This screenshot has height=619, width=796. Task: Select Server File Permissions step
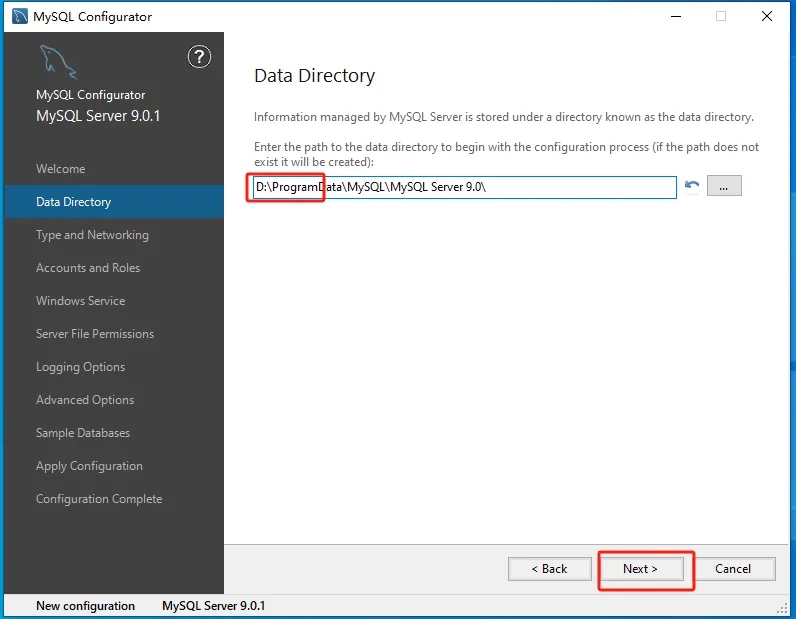click(x=95, y=334)
